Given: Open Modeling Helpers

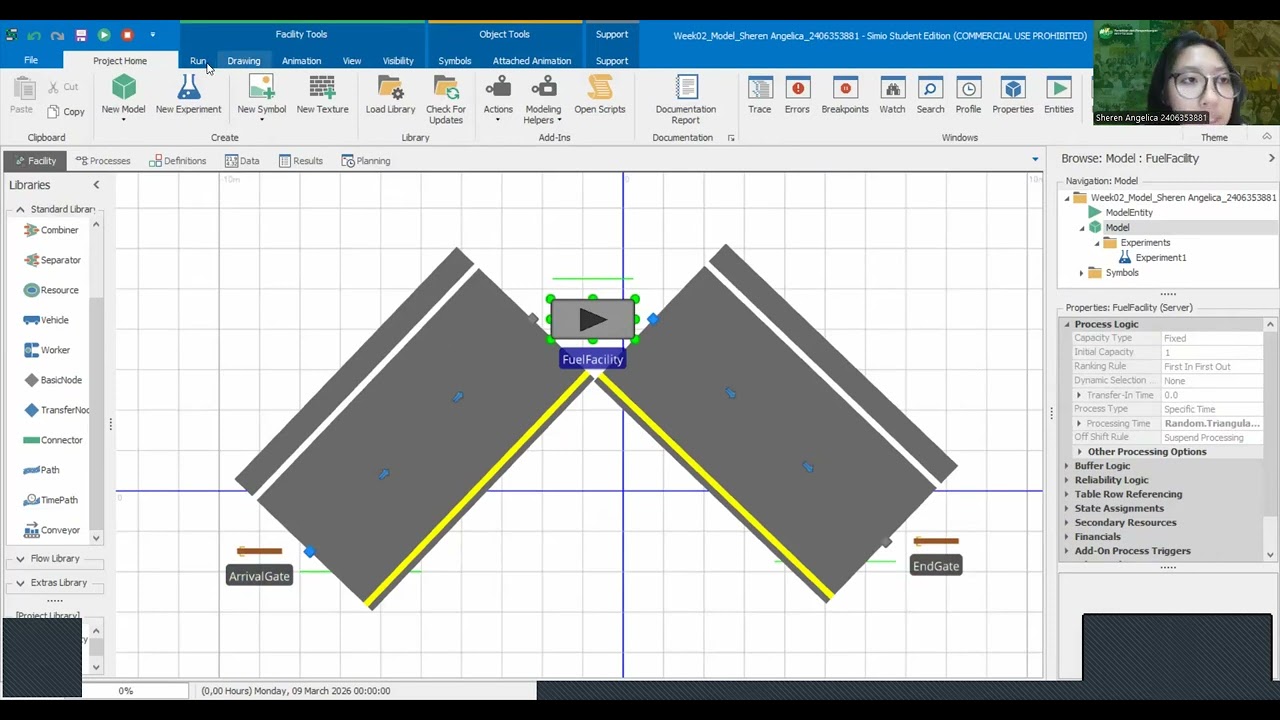Looking at the screenshot, I should 543,99.
